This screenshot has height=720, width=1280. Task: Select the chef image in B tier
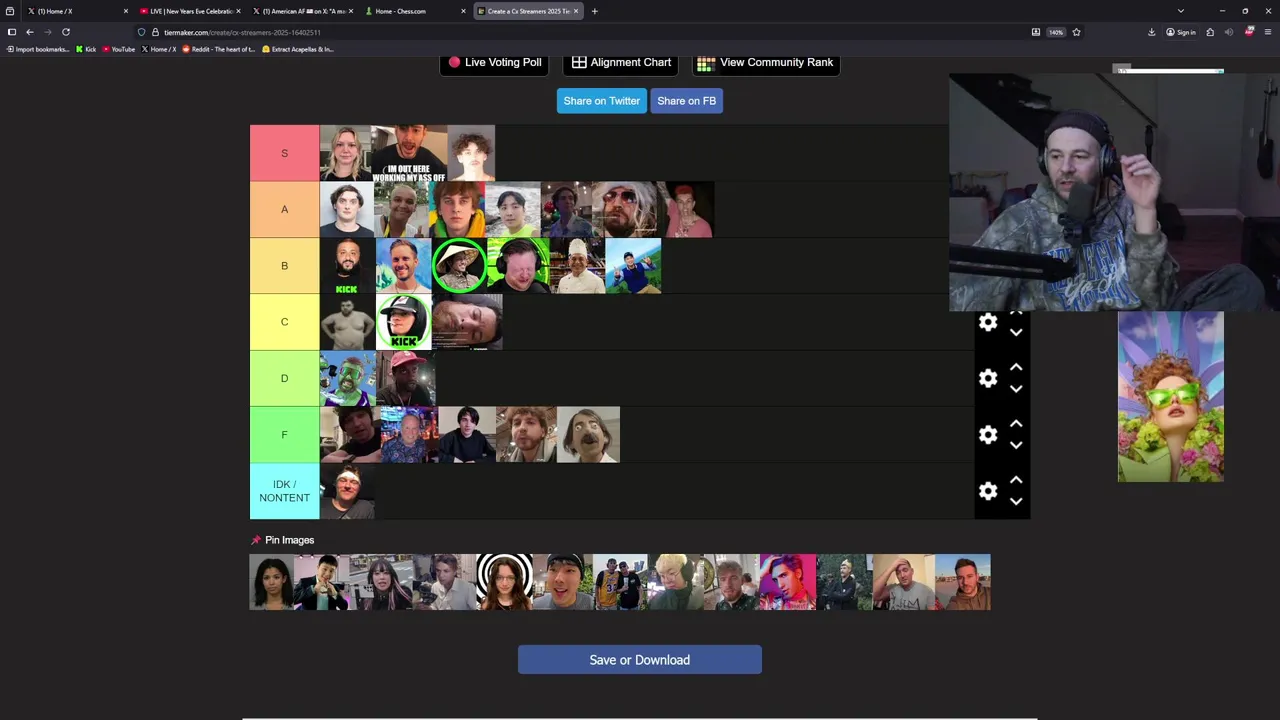577,265
